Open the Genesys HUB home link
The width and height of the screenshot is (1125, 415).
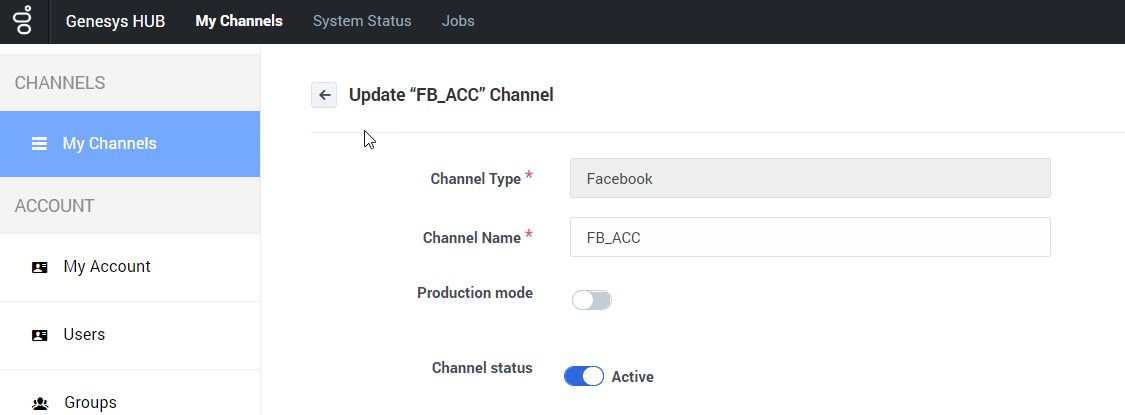coord(116,21)
